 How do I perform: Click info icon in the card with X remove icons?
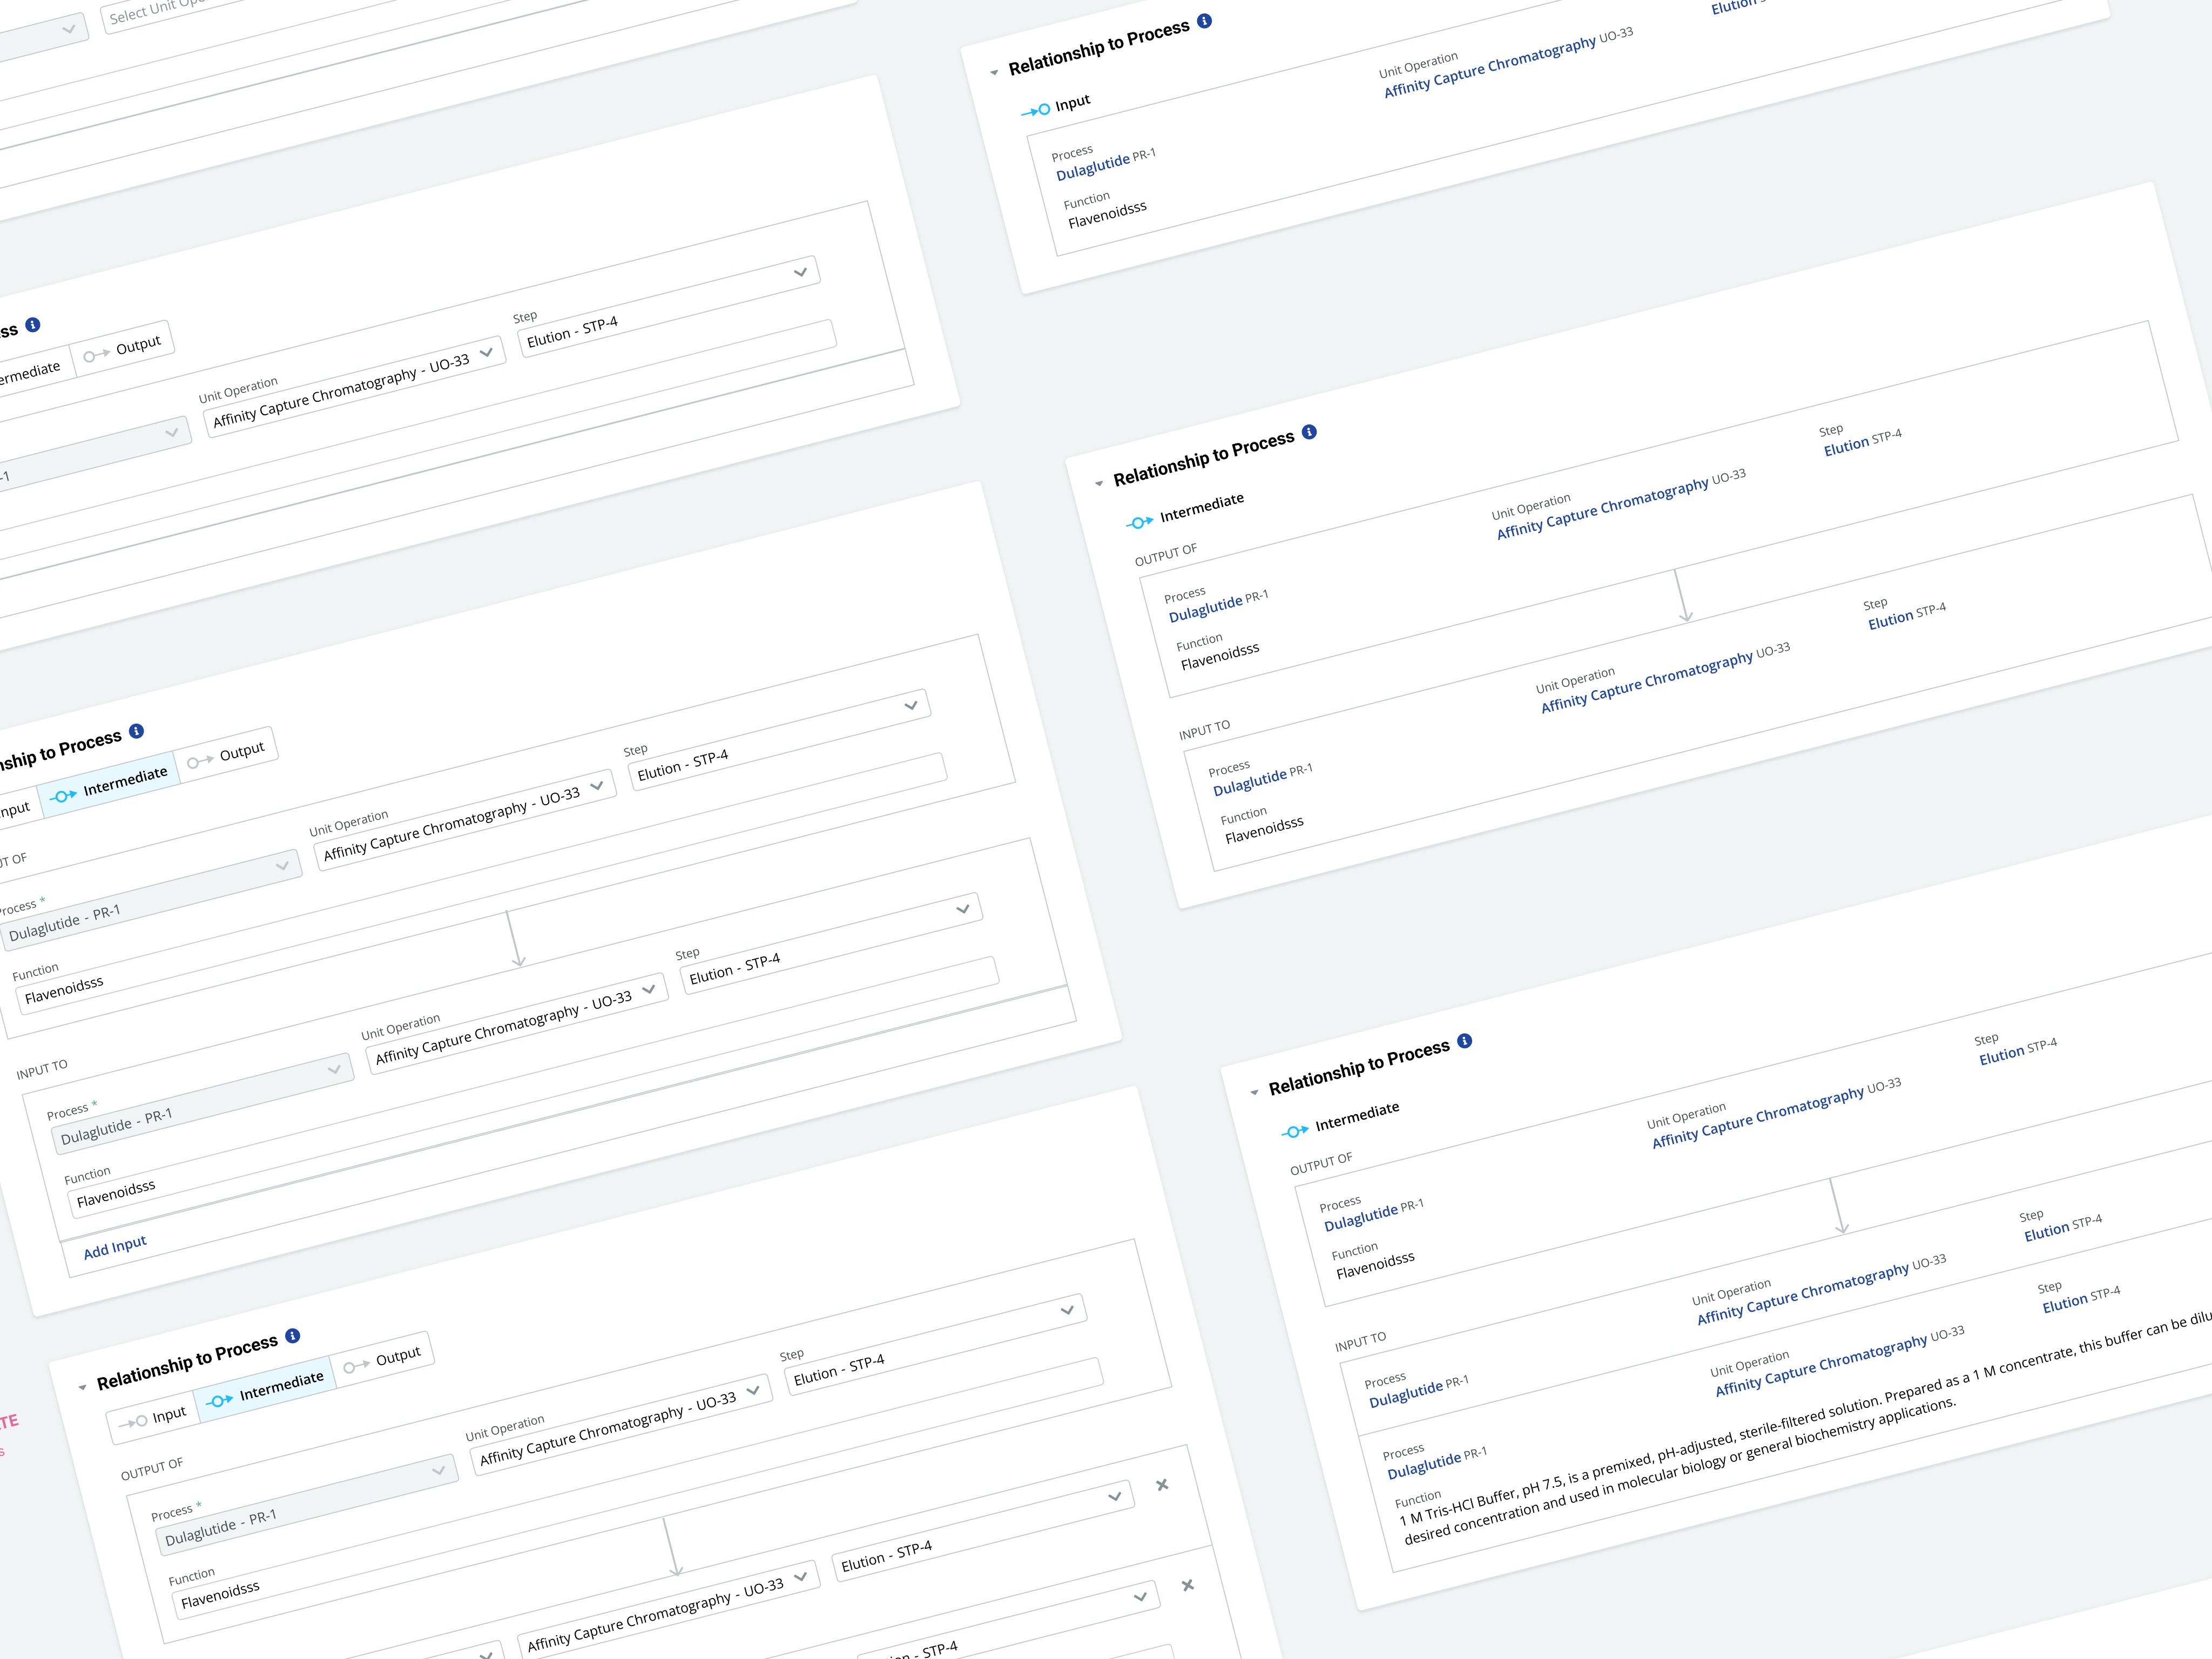293,1336
